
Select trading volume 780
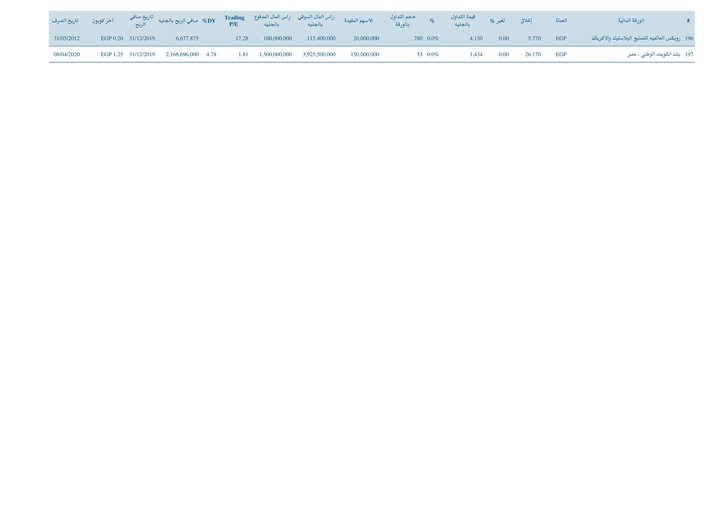pos(418,39)
